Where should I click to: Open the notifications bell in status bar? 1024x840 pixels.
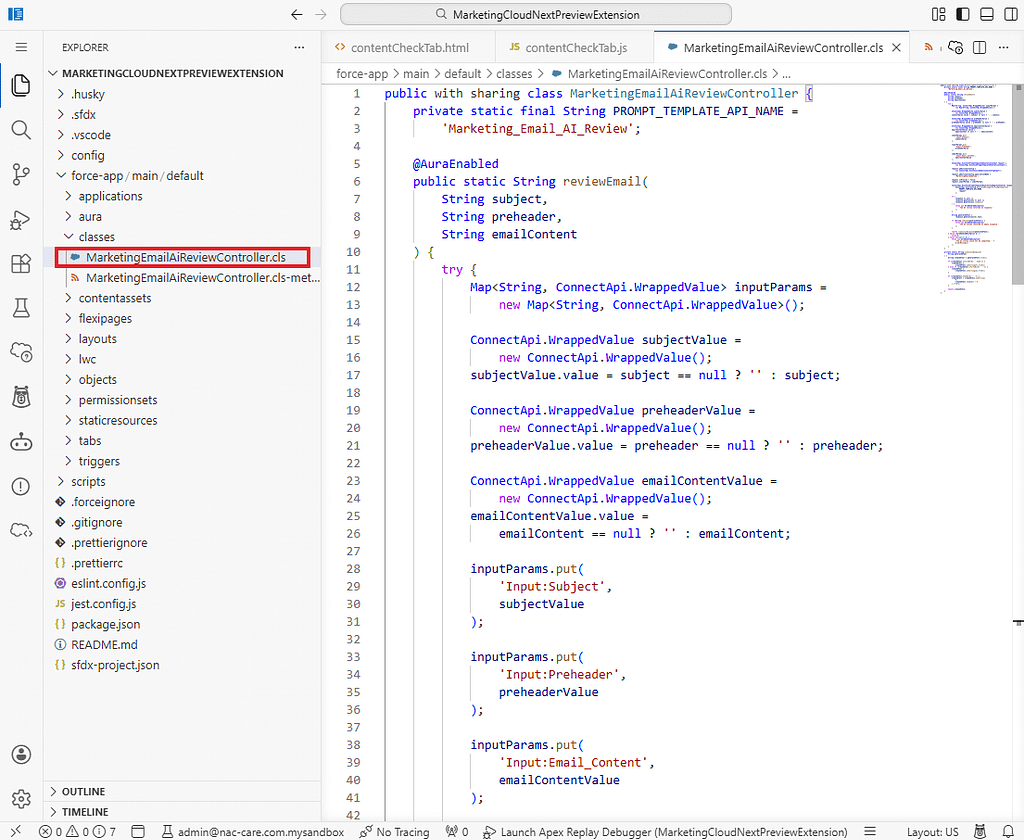(1008, 832)
